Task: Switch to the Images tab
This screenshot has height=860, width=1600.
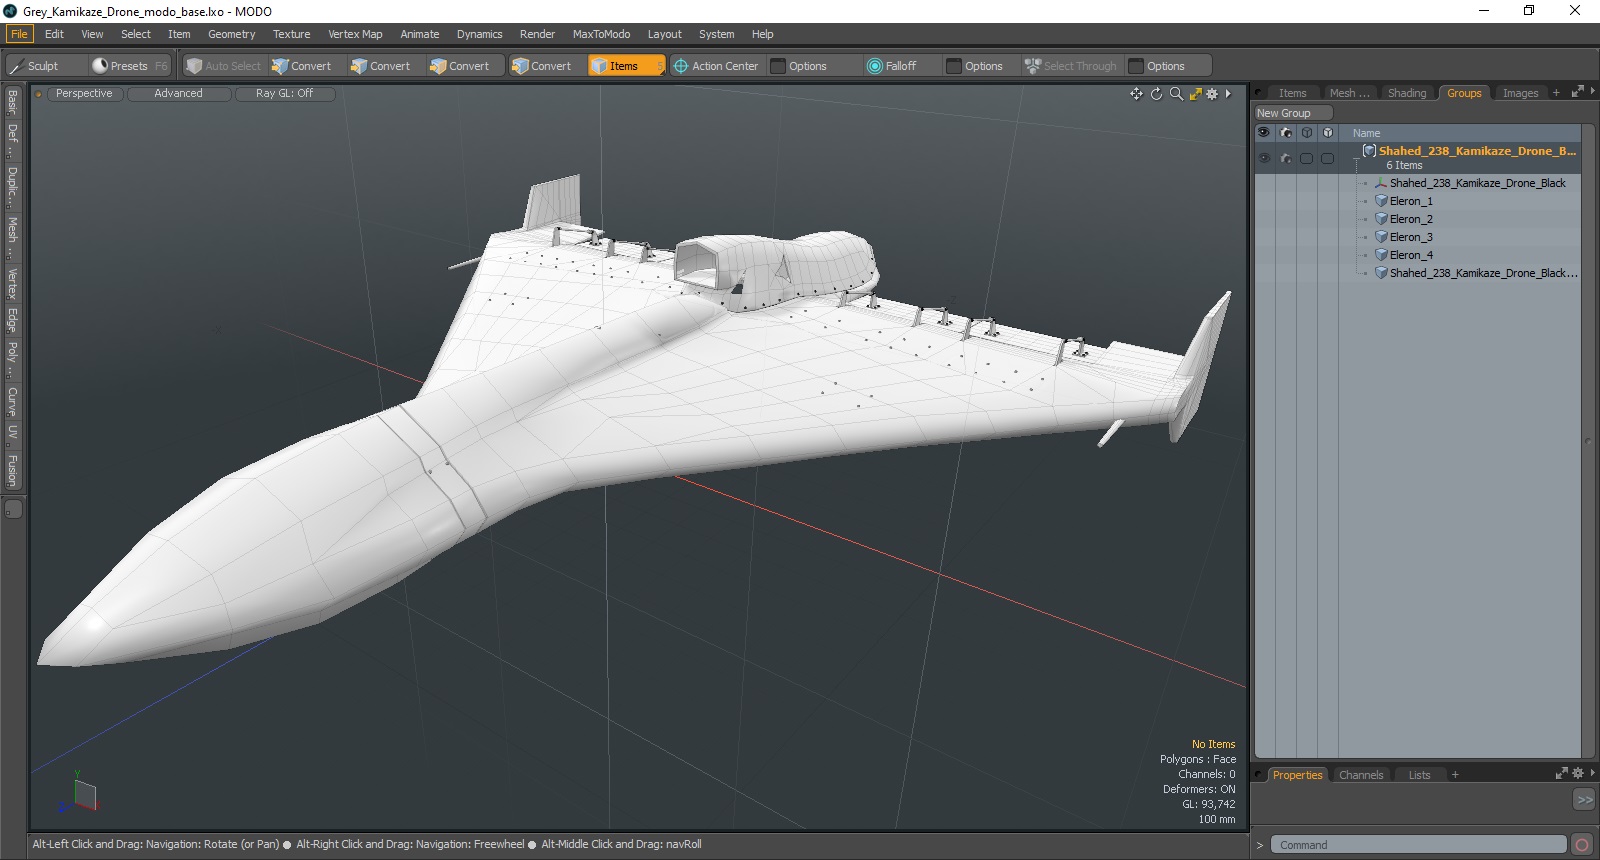Action: [x=1520, y=93]
